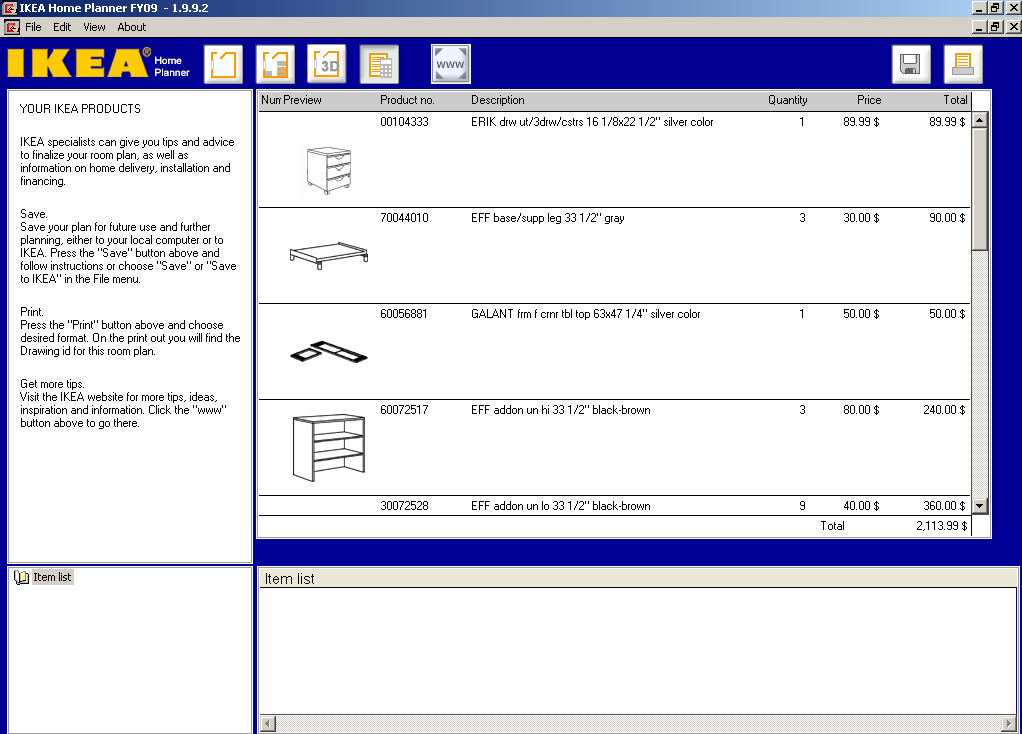Click EFF addon un lo black-brown description

[x=561, y=506]
